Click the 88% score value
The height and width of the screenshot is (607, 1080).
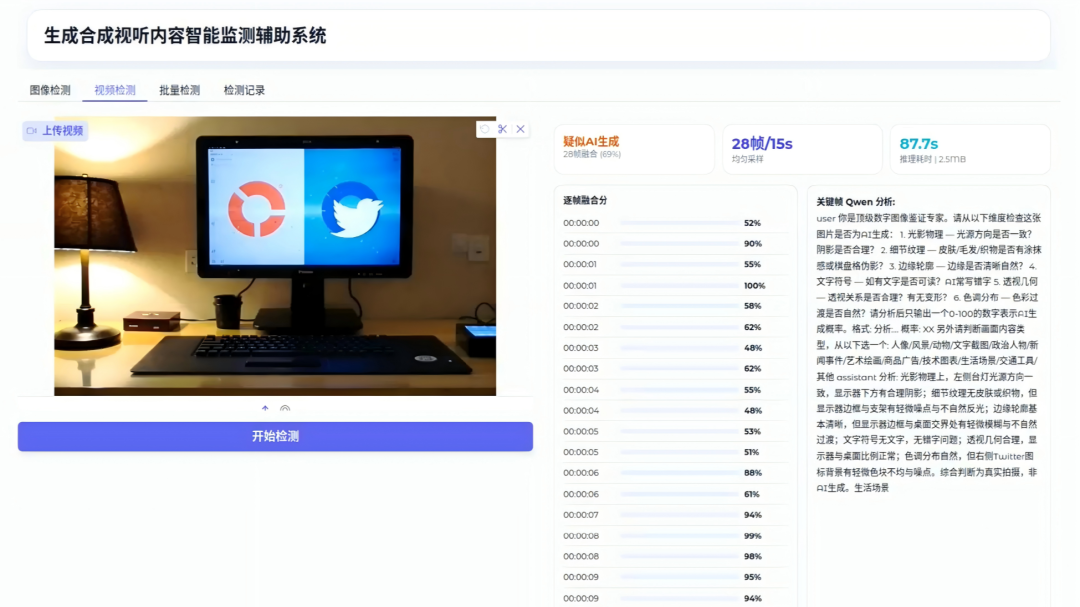coord(753,473)
